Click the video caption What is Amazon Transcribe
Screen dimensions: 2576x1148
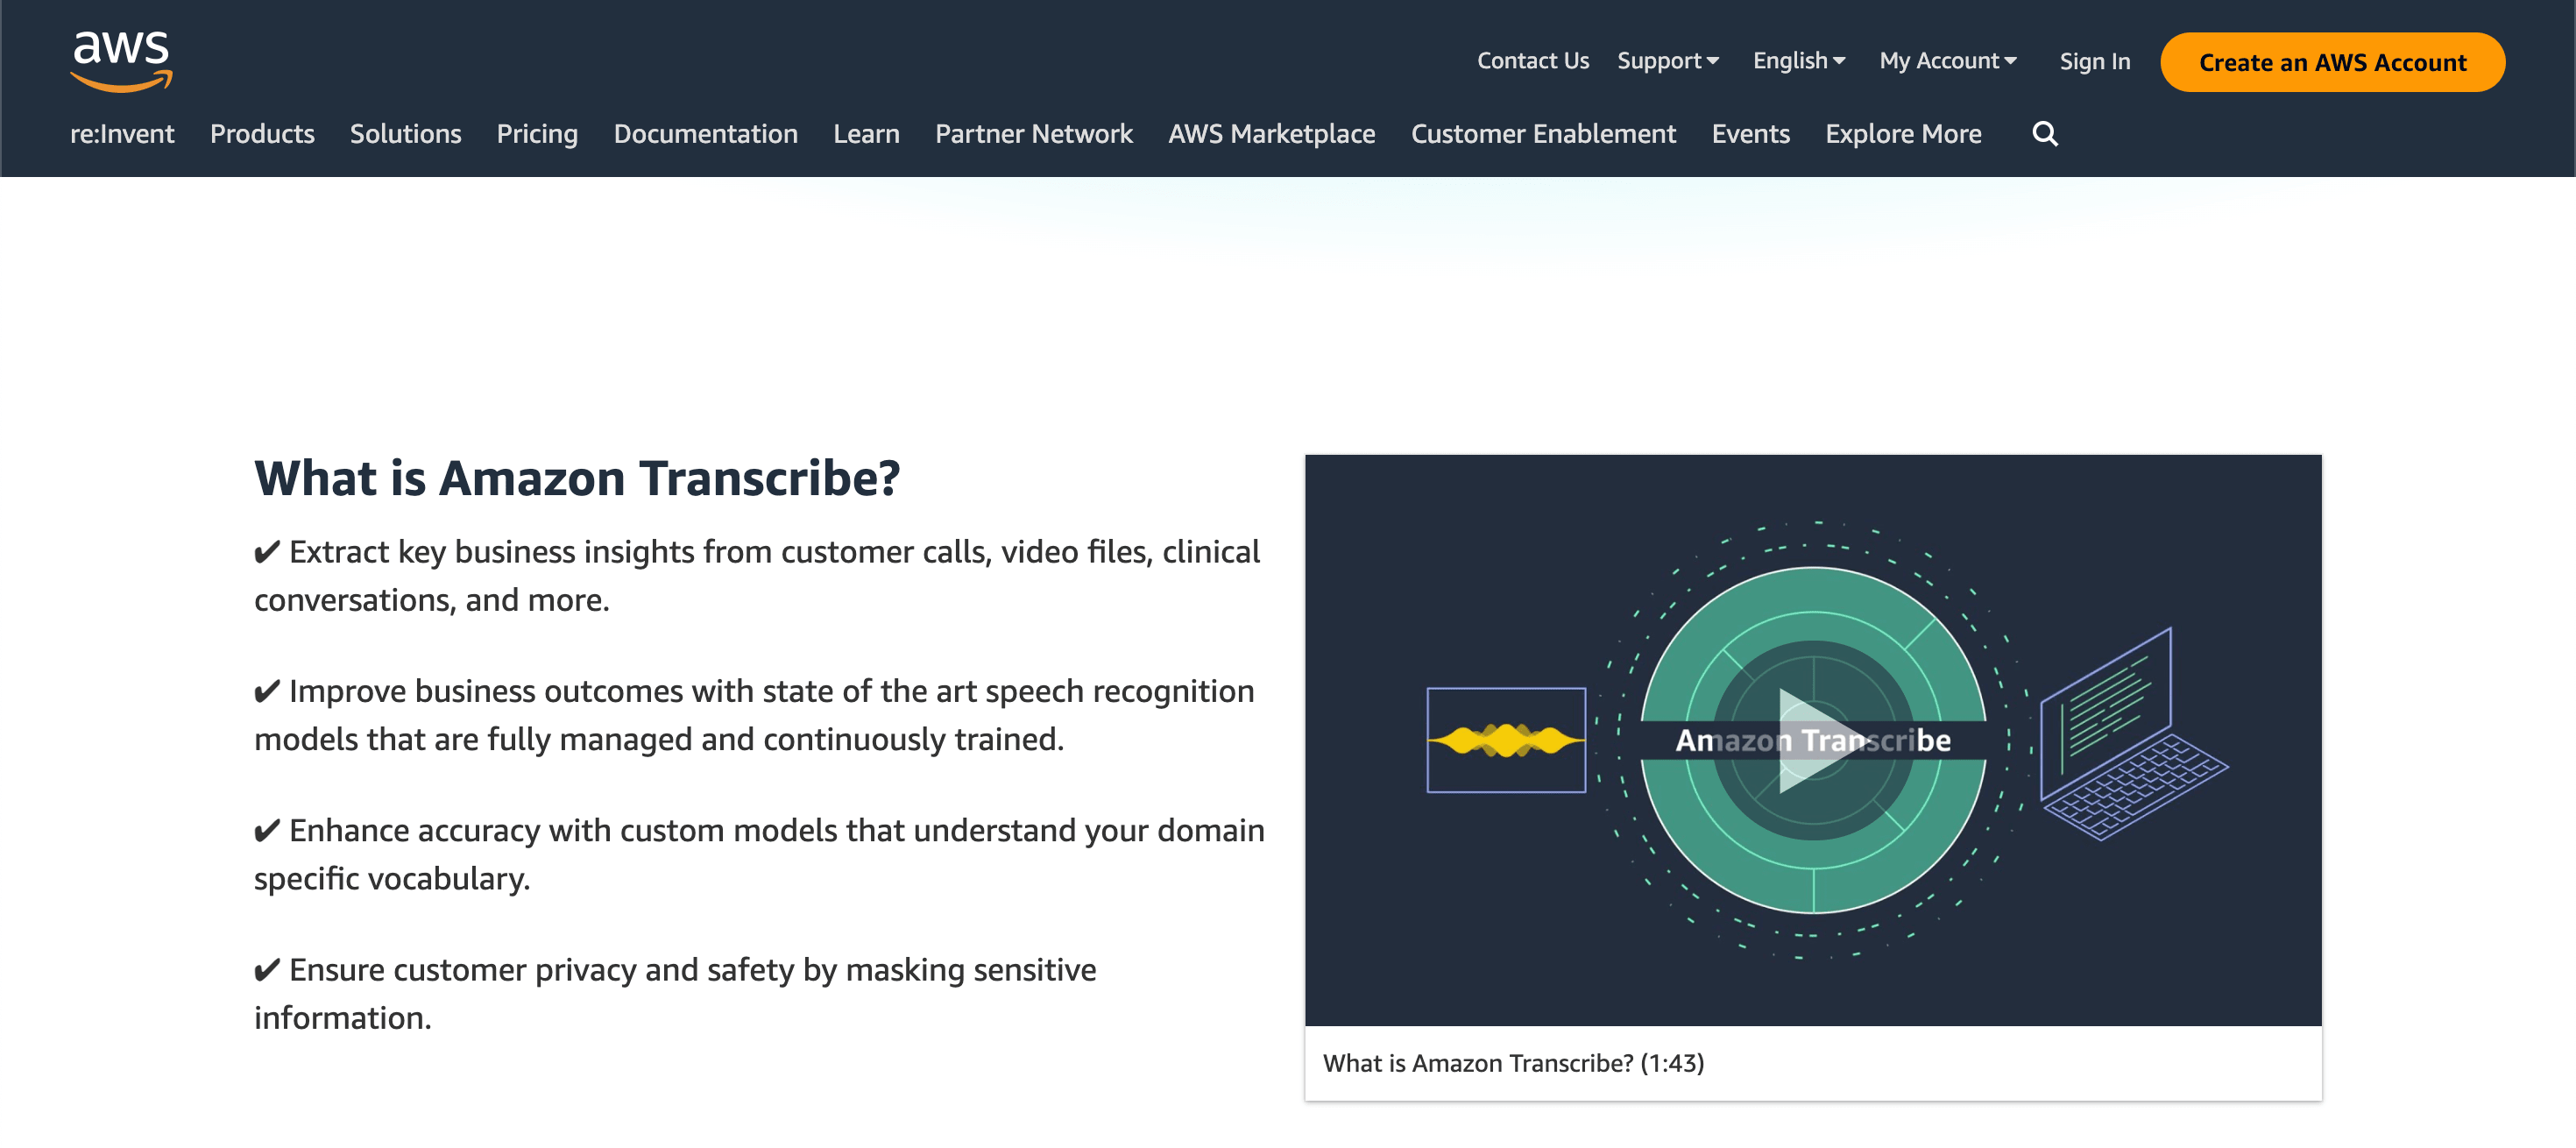pyautogui.click(x=1513, y=1063)
